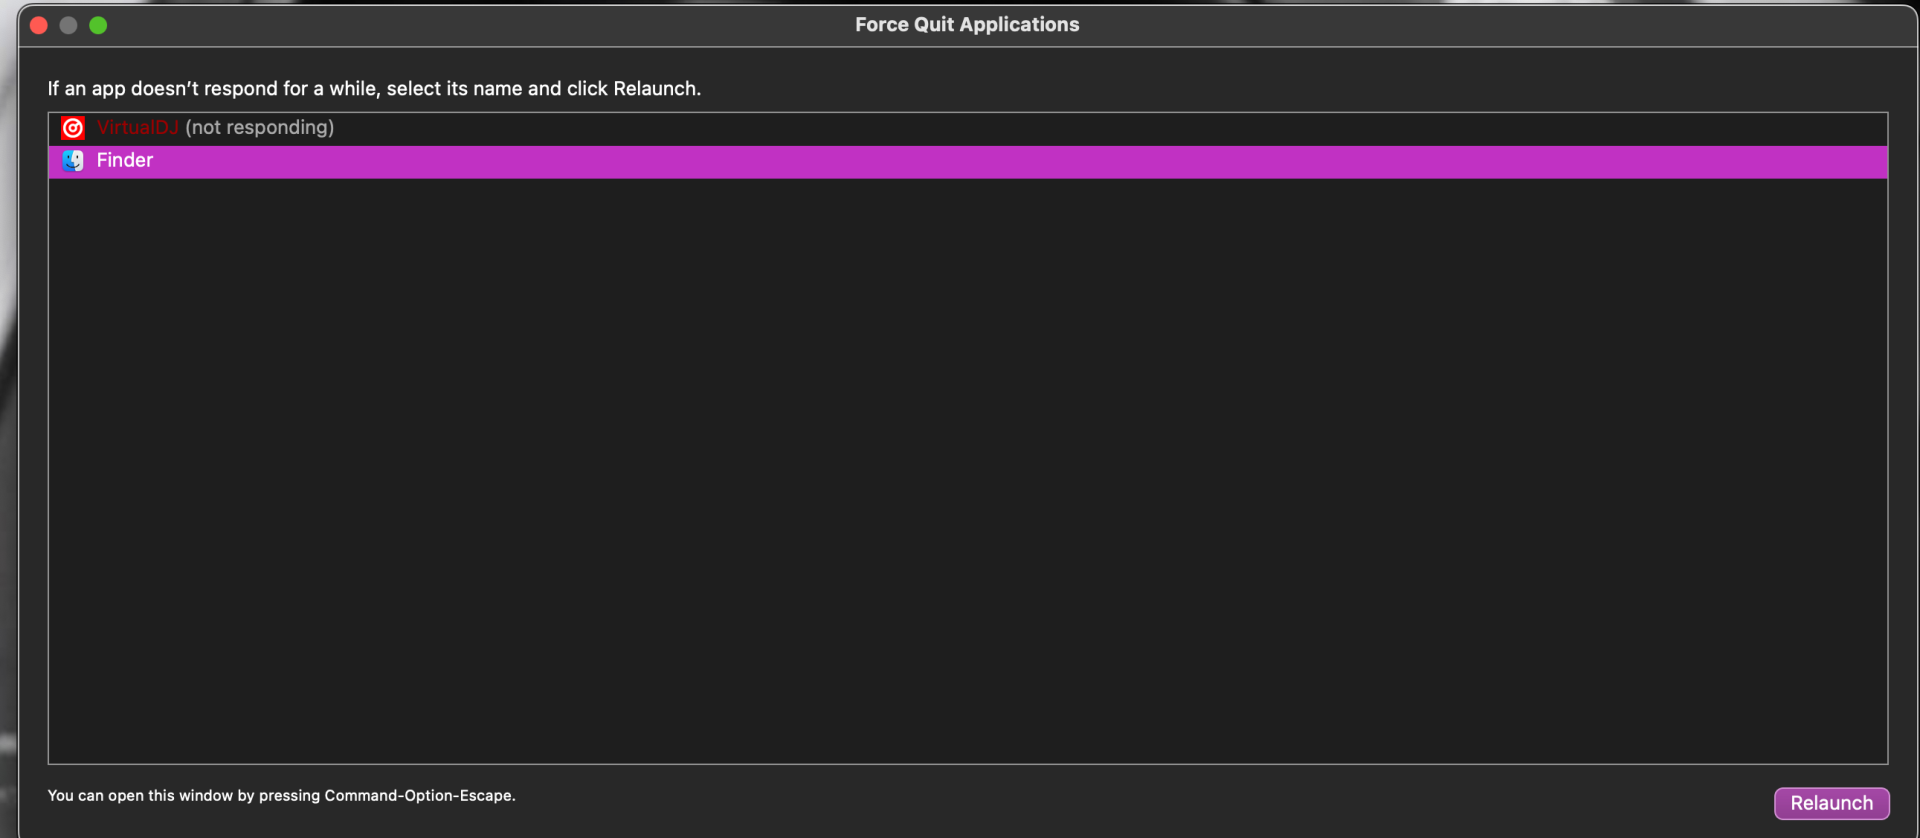
Task: Click the green zoom window button
Action: click(x=98, y=25)
